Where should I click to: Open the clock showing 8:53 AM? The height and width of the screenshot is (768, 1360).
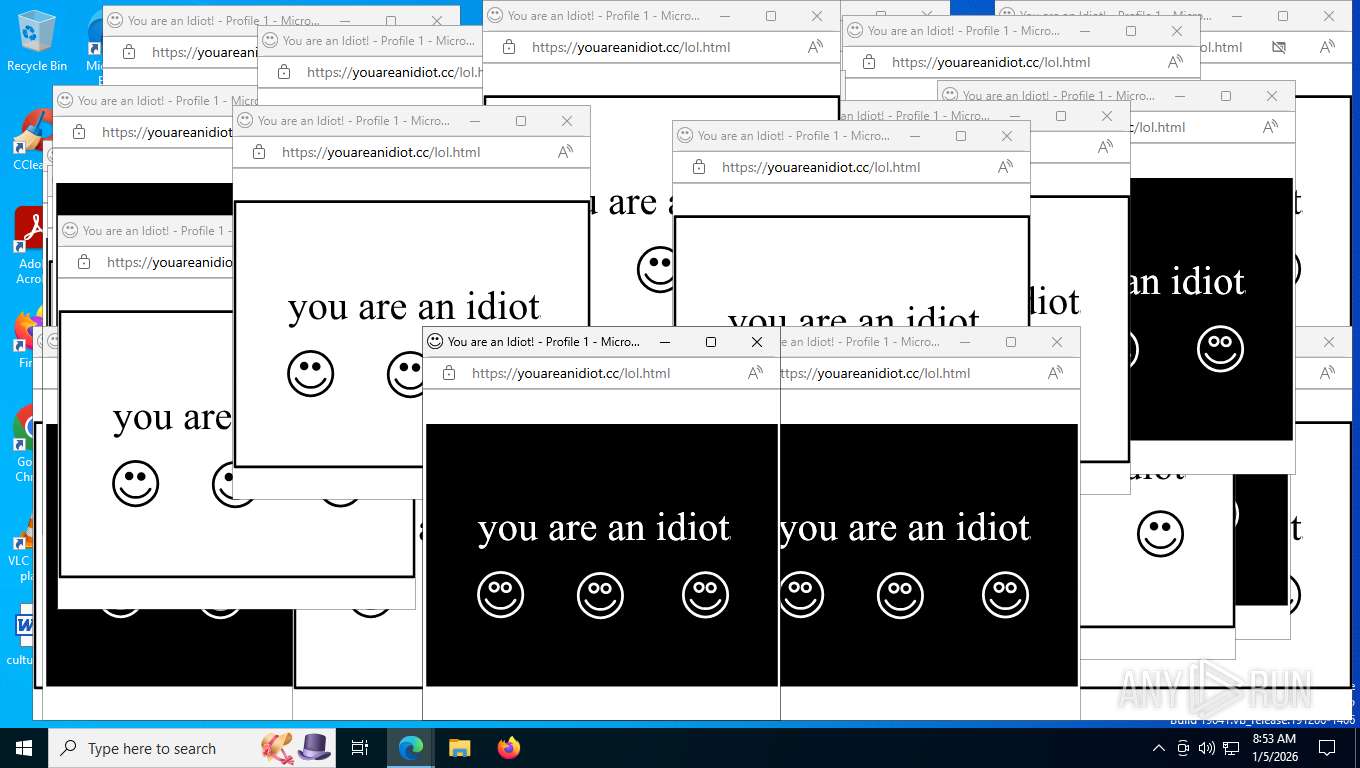click(1274, 747)
